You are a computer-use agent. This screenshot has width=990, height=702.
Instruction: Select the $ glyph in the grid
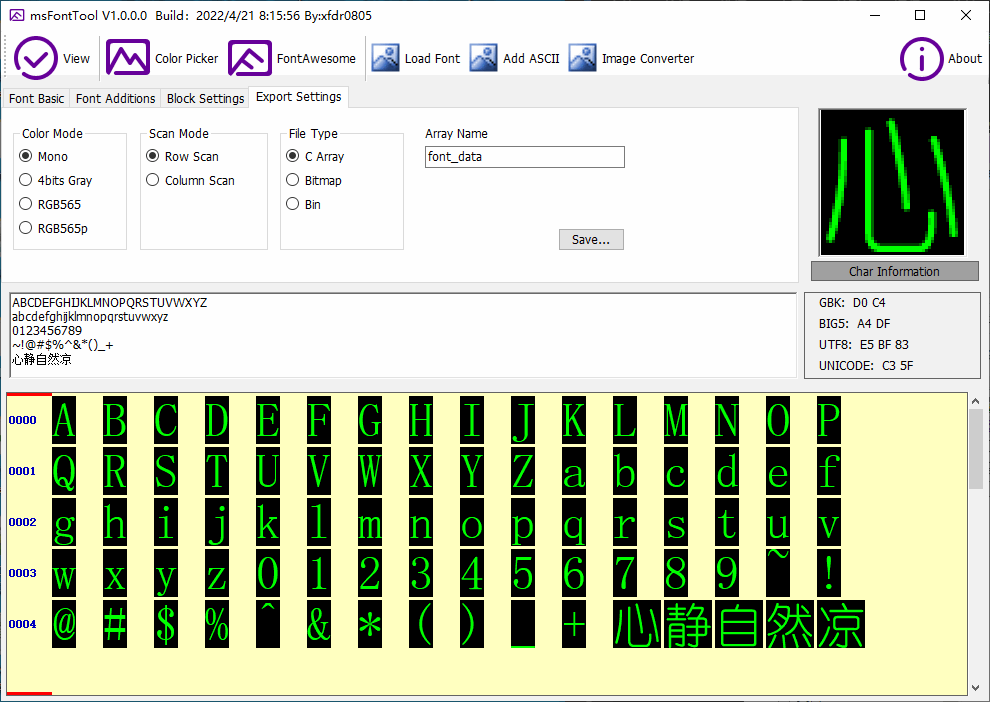tap(165, 624)
